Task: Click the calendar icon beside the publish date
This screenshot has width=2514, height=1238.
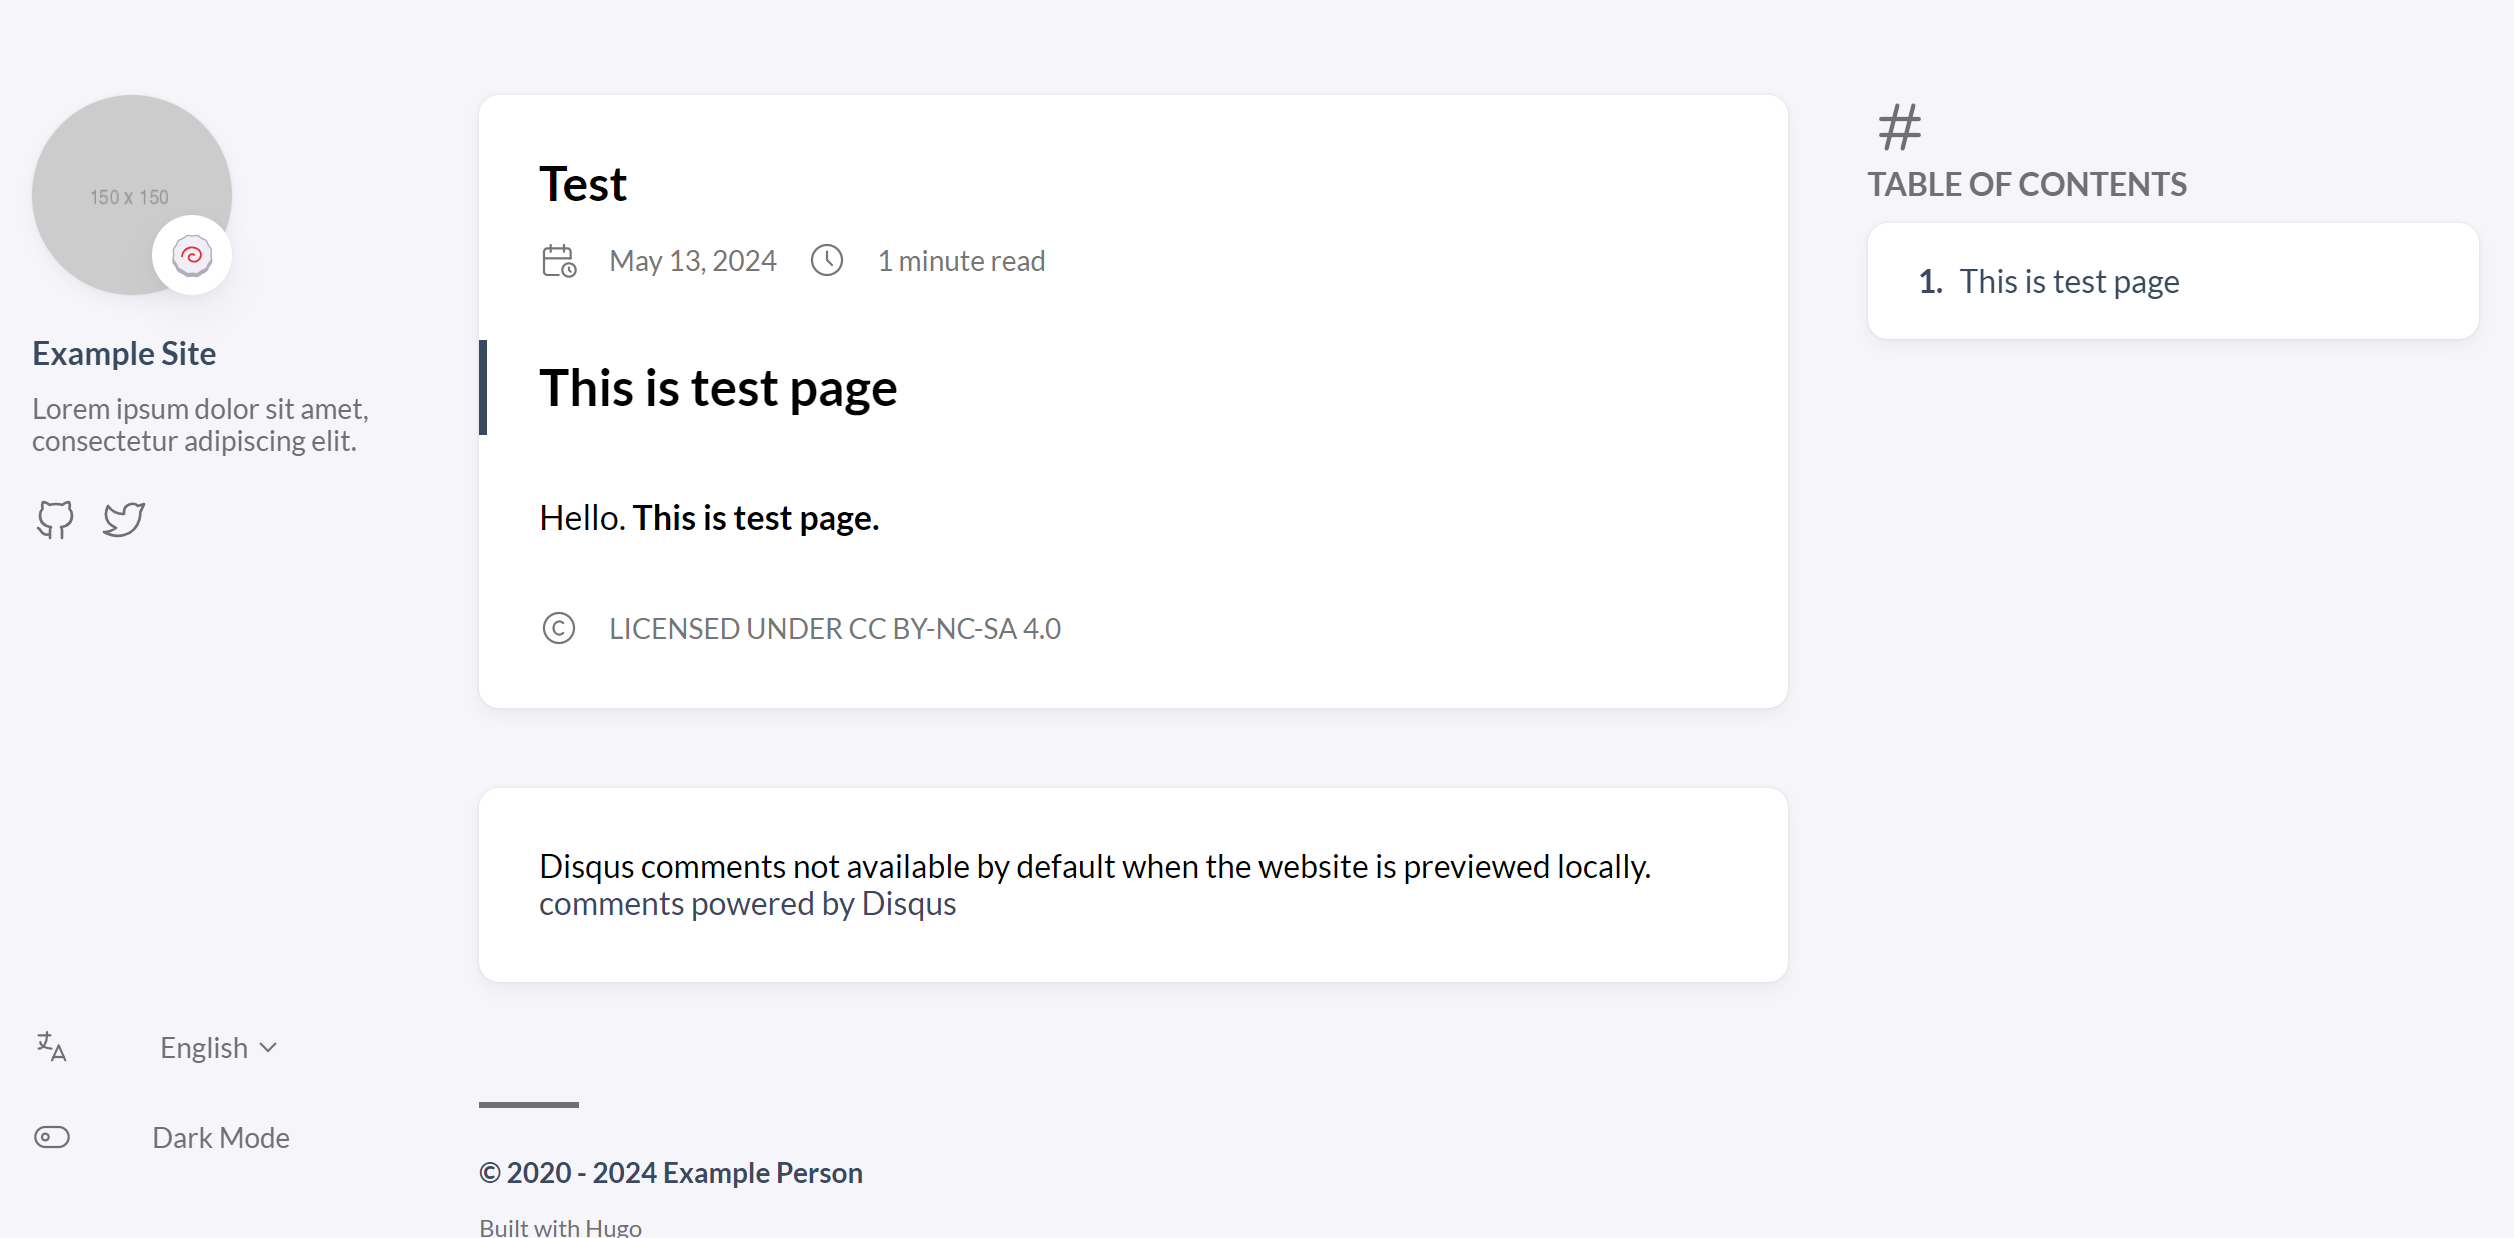Action: [x=557, y=260]
